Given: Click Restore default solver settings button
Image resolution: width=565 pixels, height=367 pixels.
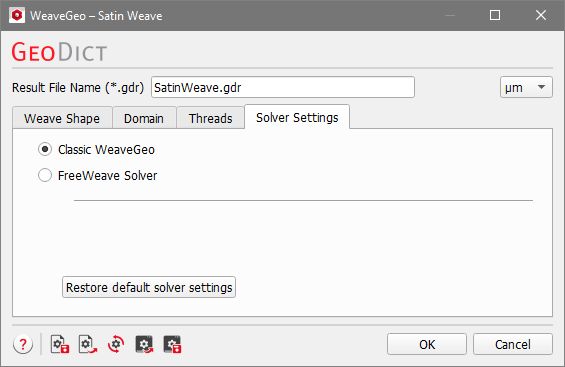Looking at the screenshot, I should pyautogui.click(x=149, y=287).
